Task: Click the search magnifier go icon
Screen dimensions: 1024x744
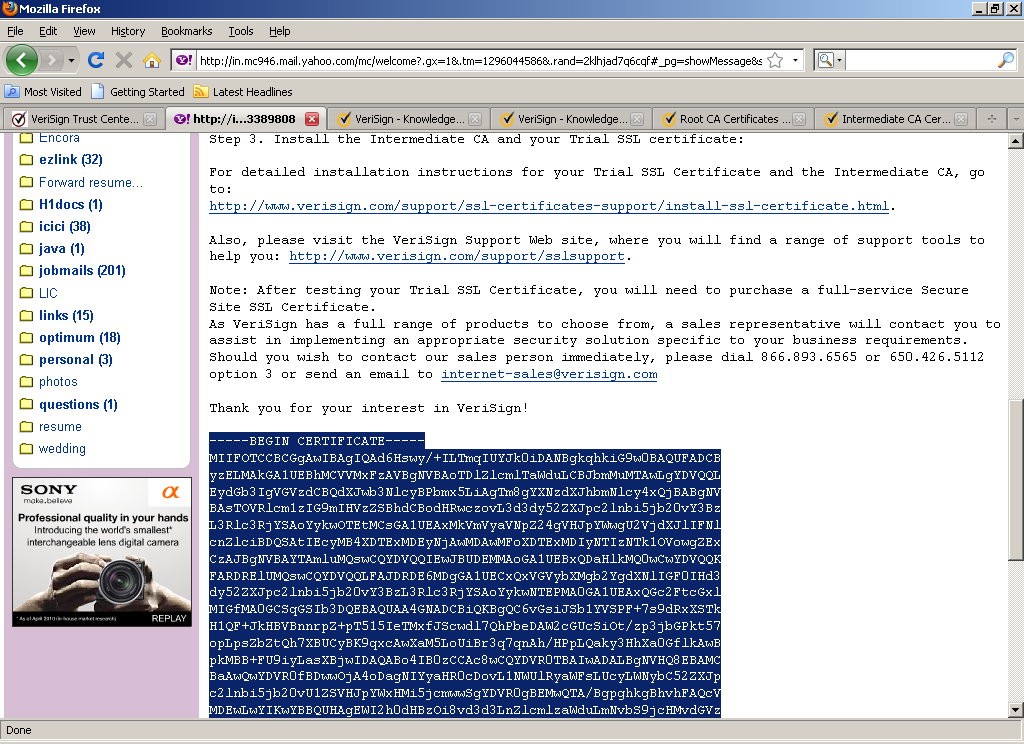Action: pyautogui.click(x=1006, y=60)
